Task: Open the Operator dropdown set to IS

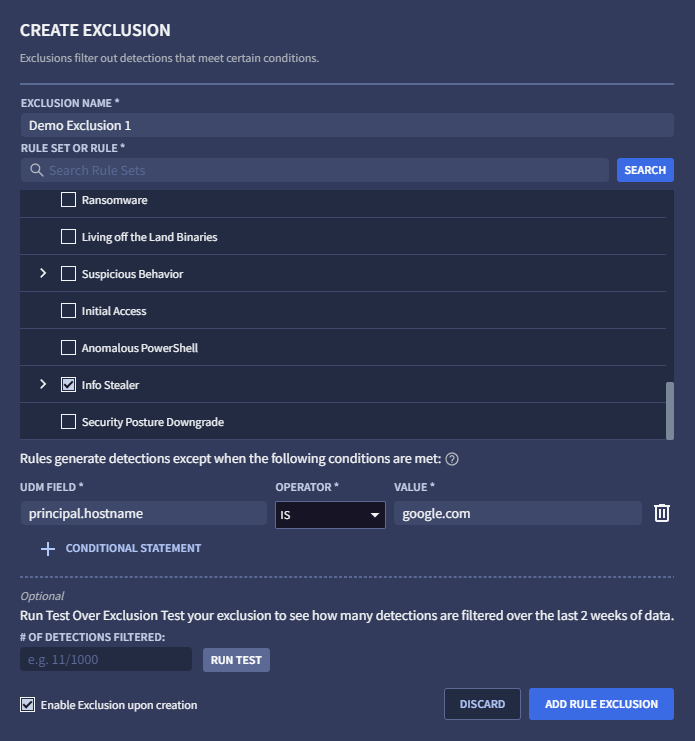Action: coord(330,514)
